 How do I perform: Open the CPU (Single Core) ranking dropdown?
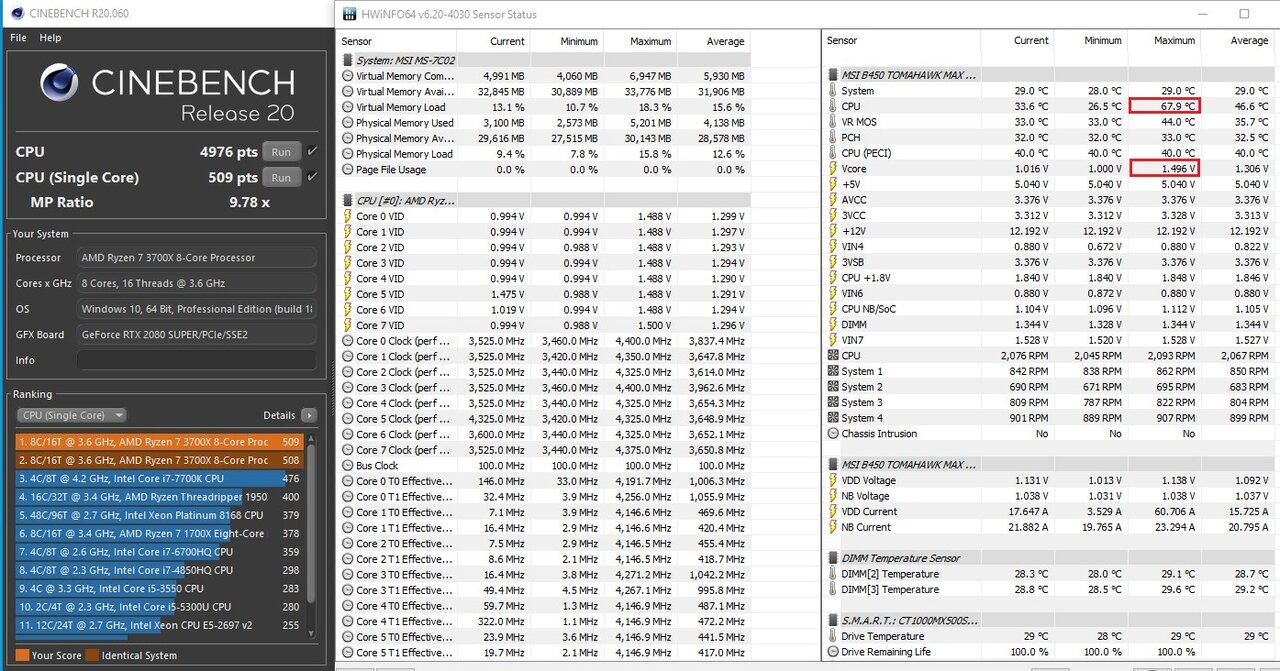72,415
